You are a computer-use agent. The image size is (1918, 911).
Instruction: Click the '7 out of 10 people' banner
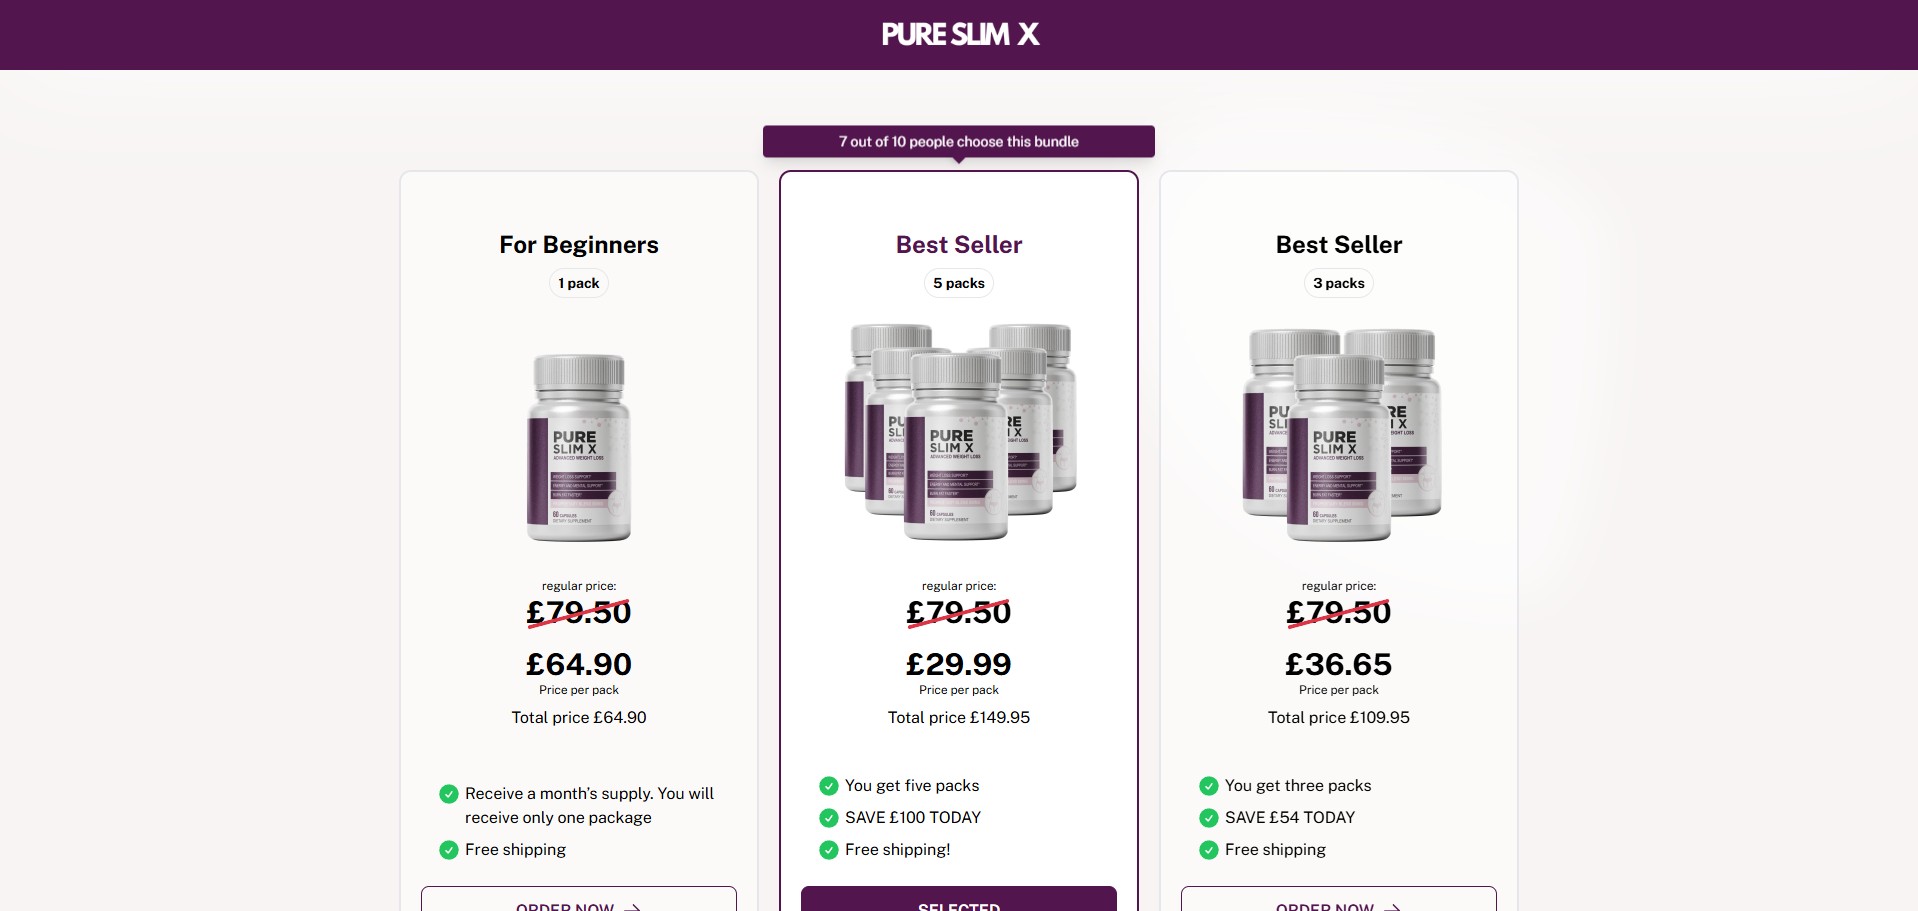[x=959, y=141]
